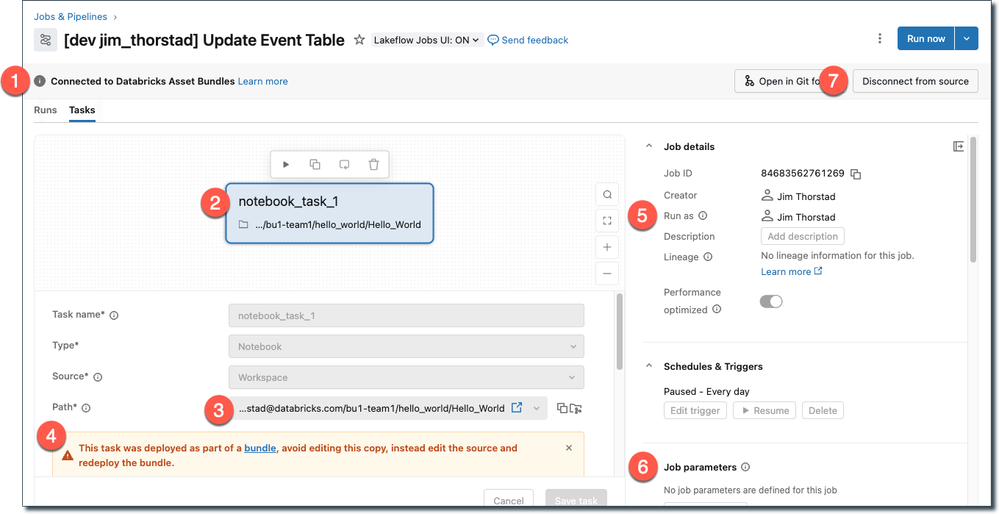Click the play icon above the task node

click(286, 164)
